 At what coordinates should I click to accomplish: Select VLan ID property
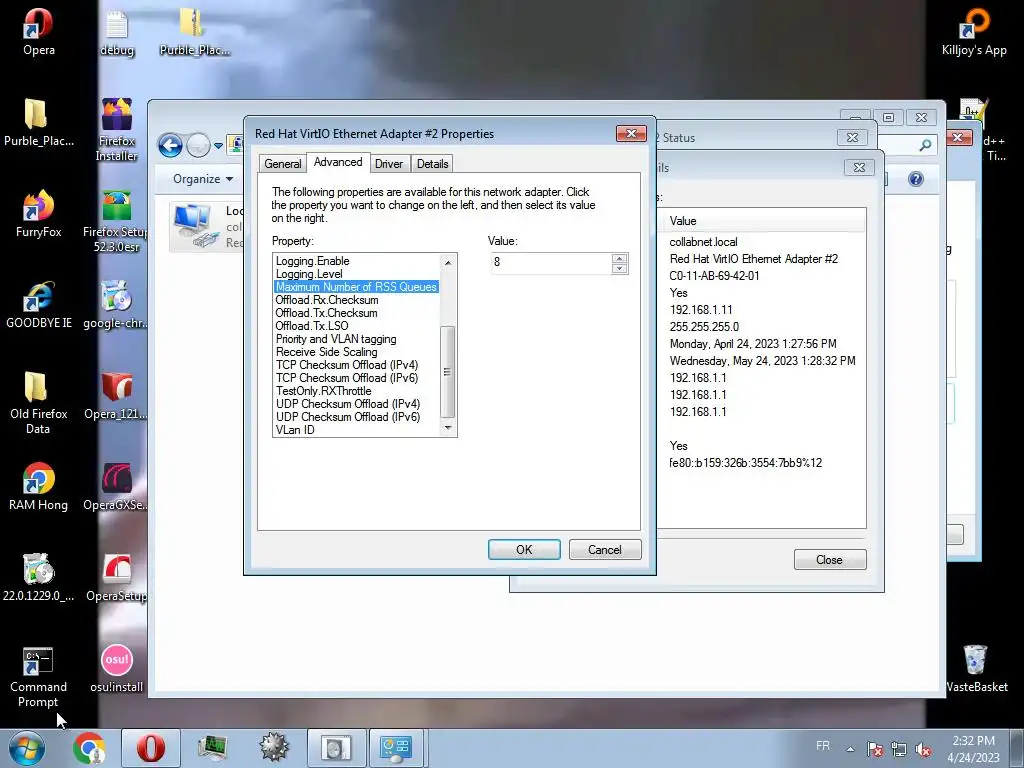click(x=357, y=430)
